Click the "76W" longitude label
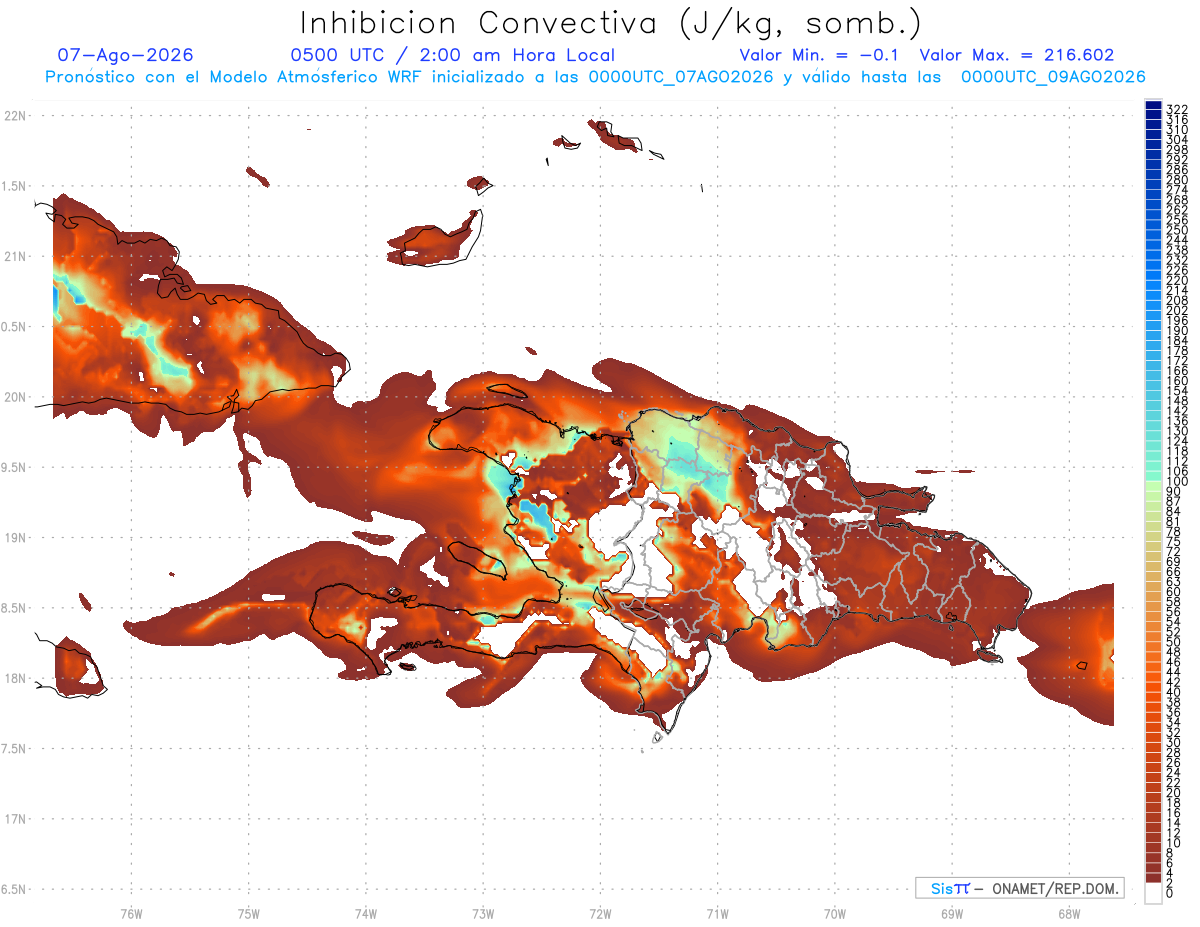This screenshot has width=1200, height=927. point(131,913)
